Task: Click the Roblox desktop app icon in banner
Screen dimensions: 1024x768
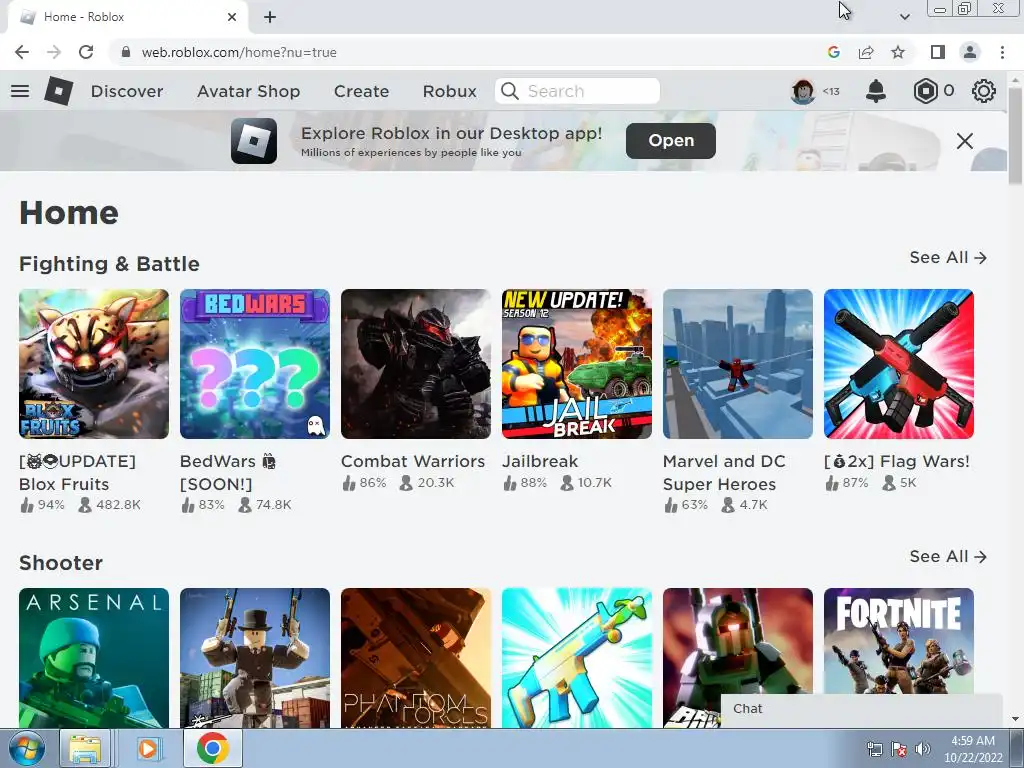Action: point(254,141)
